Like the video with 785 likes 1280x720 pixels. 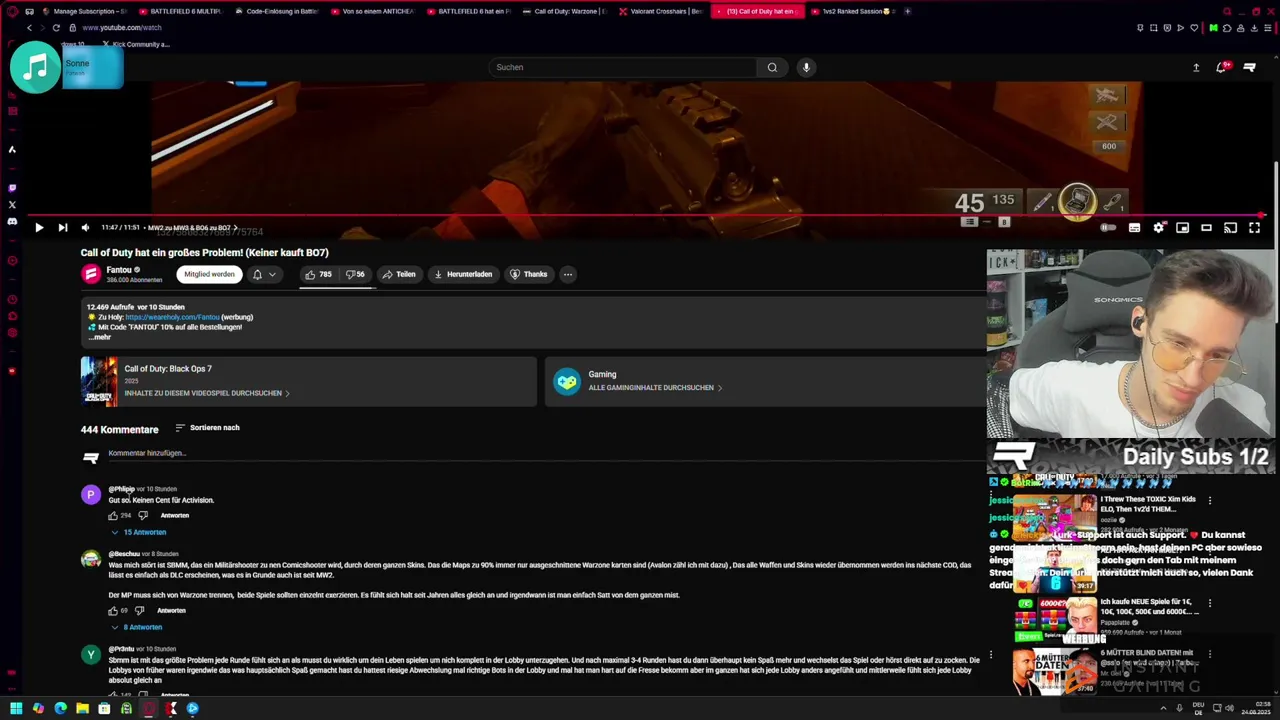point(318,274)
